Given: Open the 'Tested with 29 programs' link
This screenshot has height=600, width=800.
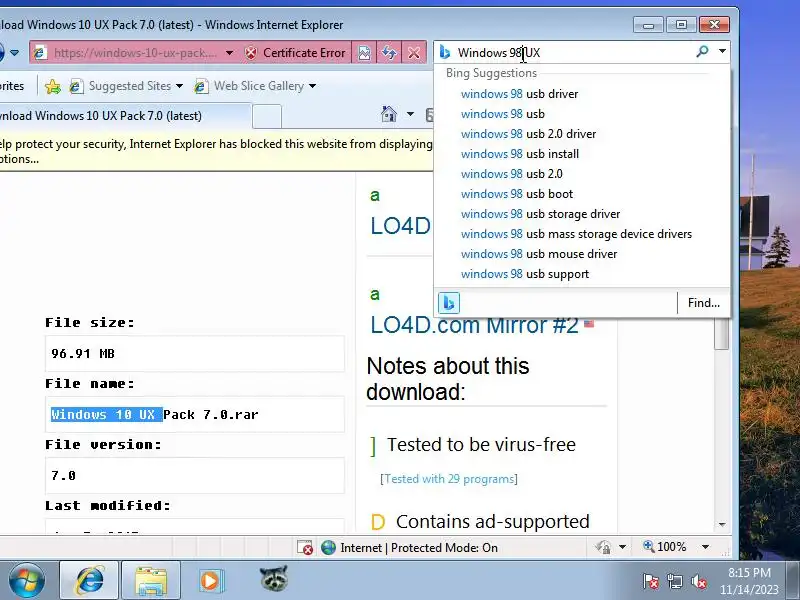Looking at the screenshot, I should [x=448, y=479].
